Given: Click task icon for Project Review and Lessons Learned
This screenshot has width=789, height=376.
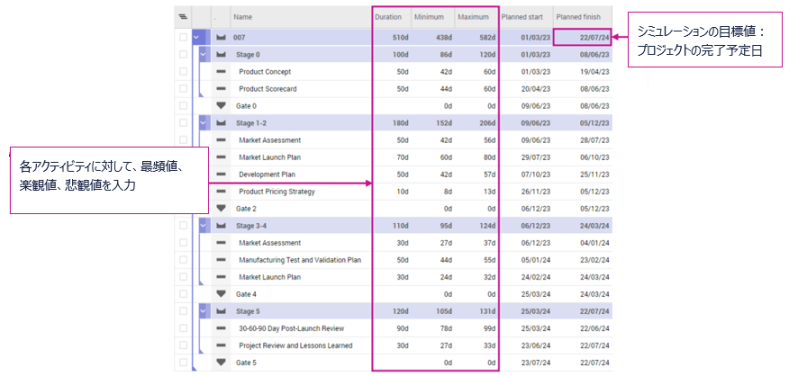Looking at the screenshot, I should tap(221, 345).
